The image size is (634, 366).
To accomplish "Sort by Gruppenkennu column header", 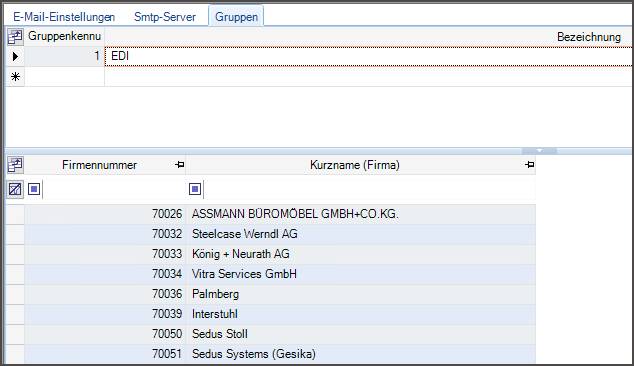I will coord(64,36).
